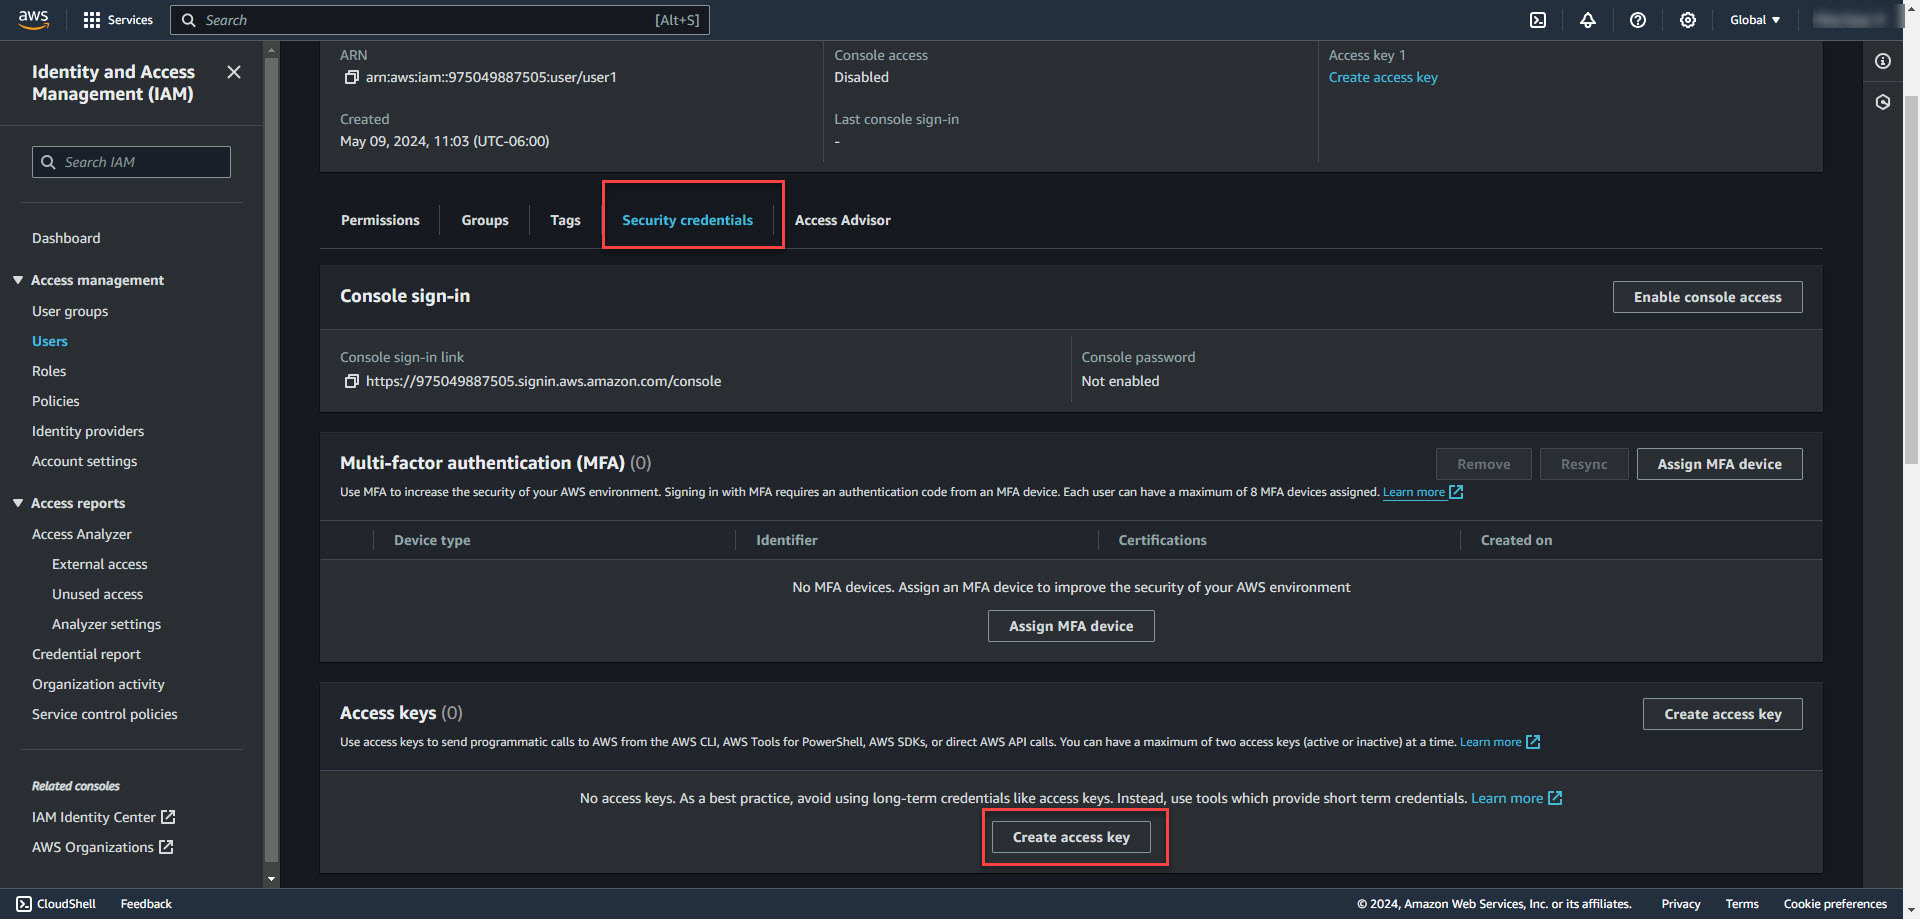Viewport: 1920px width, 919px height.
Task: Open Identity providers in the sidebar
Action: 88,431
